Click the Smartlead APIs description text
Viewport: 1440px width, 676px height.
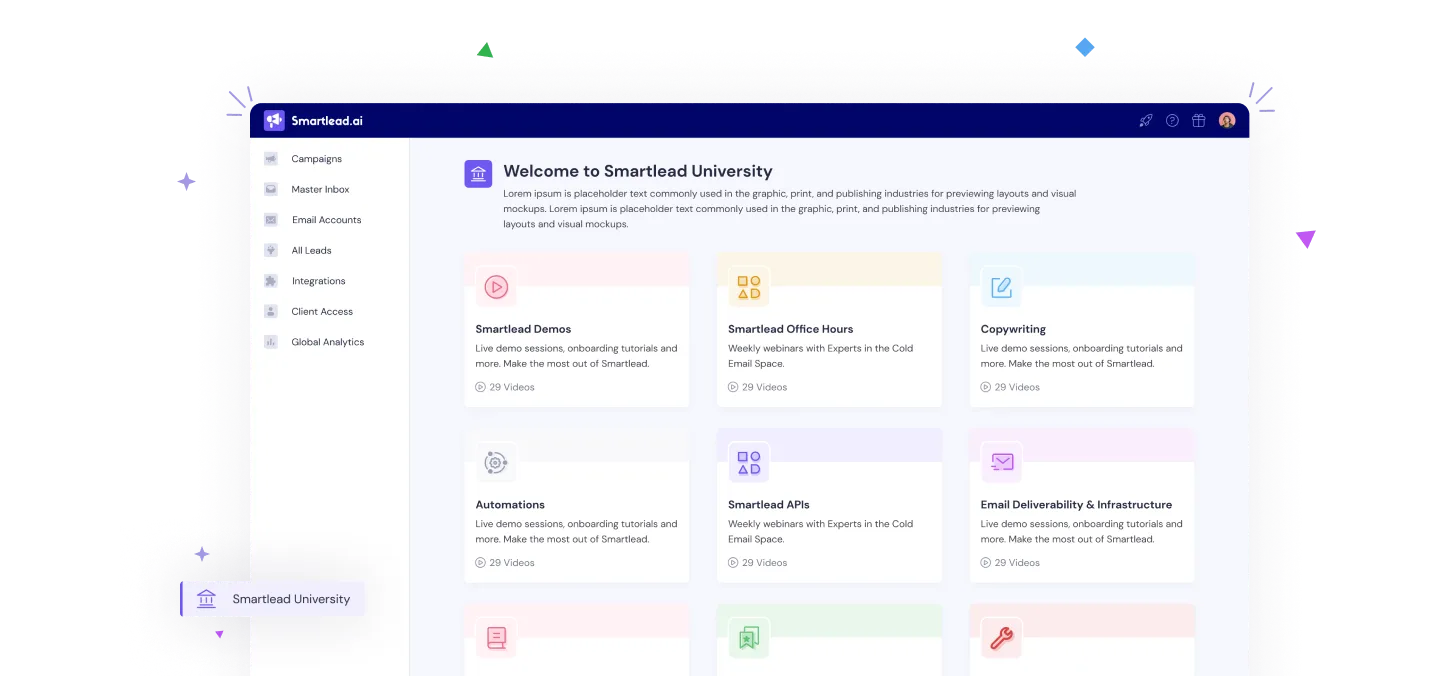(x=820, y=531)
